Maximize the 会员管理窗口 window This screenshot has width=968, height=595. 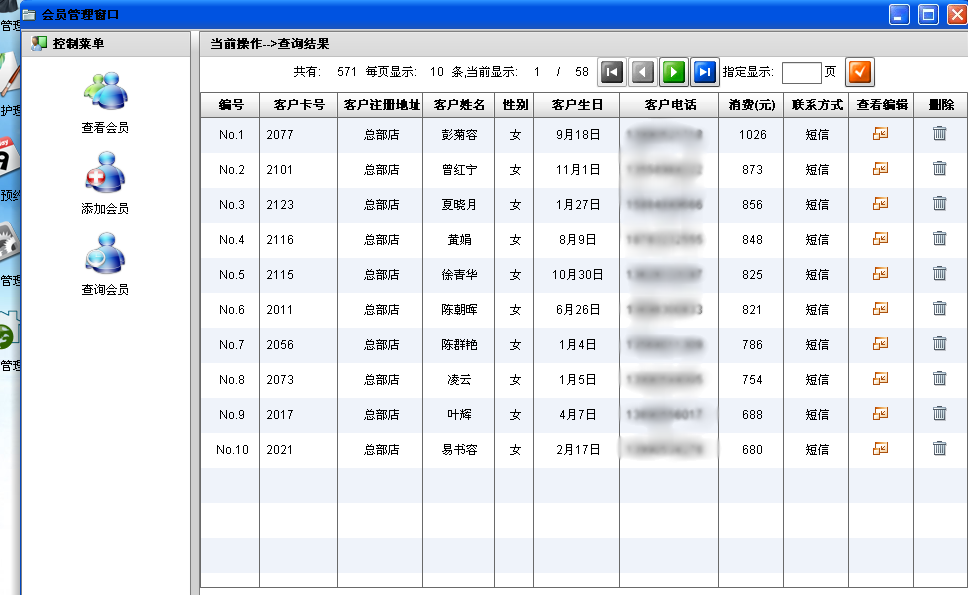click(928, 14)
